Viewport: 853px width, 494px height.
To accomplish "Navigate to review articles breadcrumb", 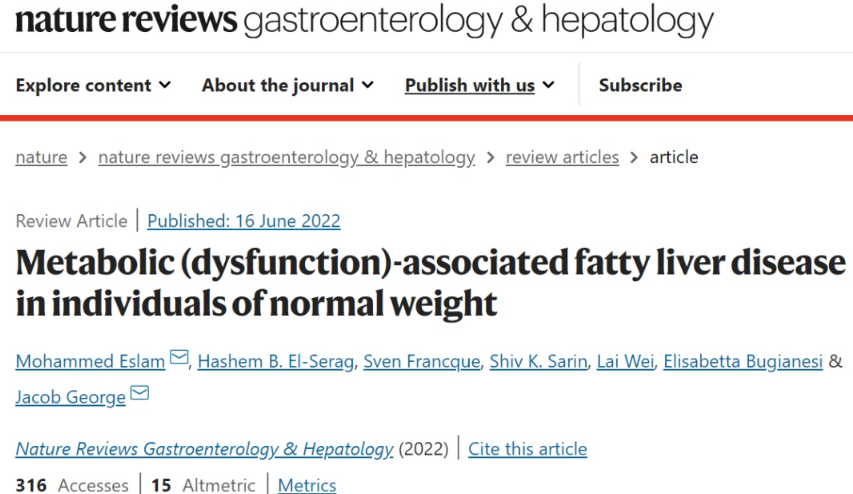I will (562, 157).
